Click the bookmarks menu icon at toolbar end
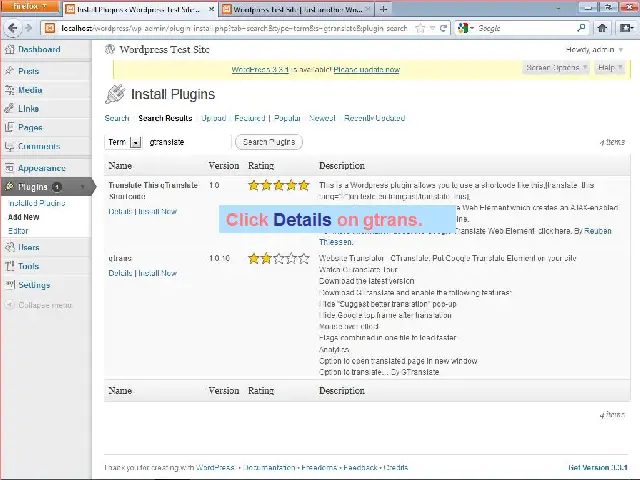The width and height of the screenshot is (640, 480). tap(626, 28)
